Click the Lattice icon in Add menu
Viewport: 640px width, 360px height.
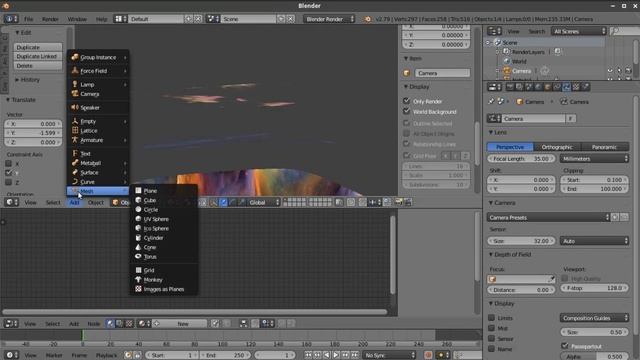tap(75, 130)
